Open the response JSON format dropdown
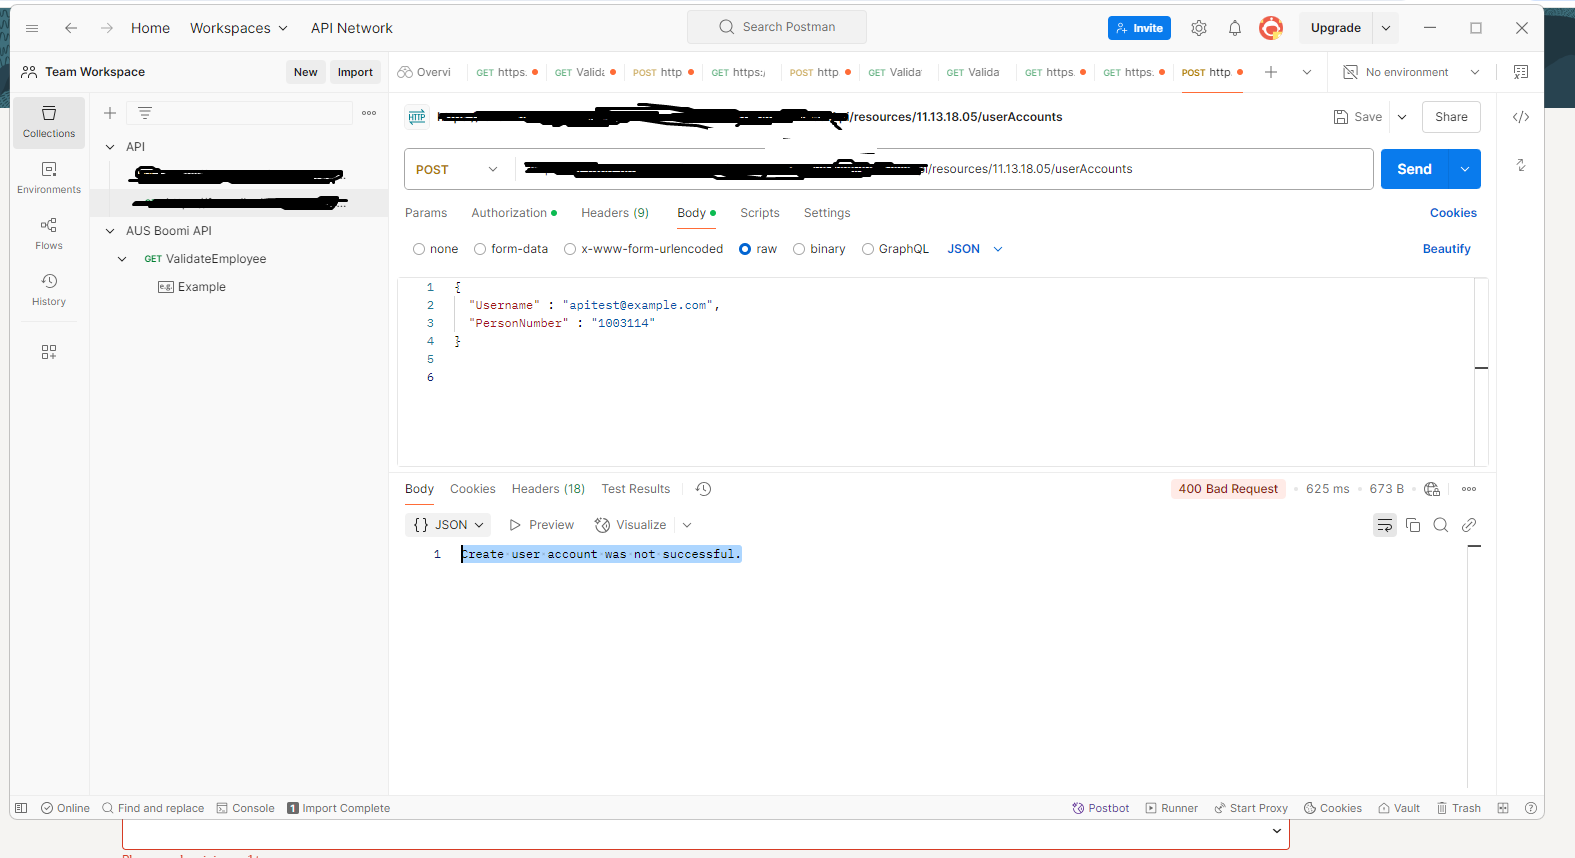 pos(448,525)
